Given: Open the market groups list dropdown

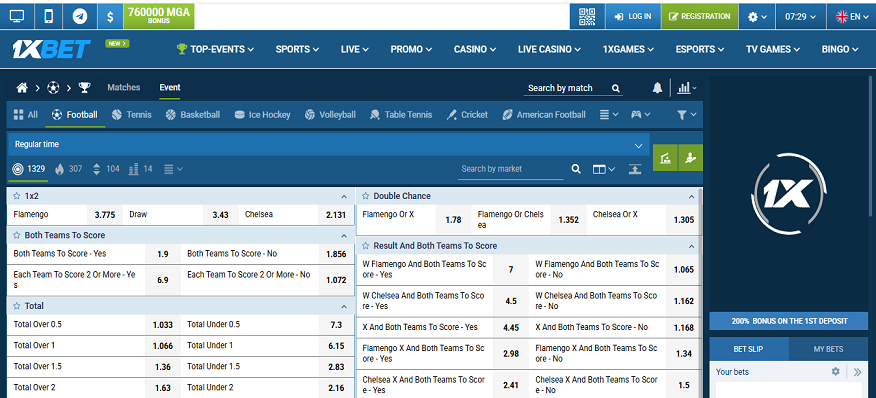Looking at the screenshot, I should 173,169.
